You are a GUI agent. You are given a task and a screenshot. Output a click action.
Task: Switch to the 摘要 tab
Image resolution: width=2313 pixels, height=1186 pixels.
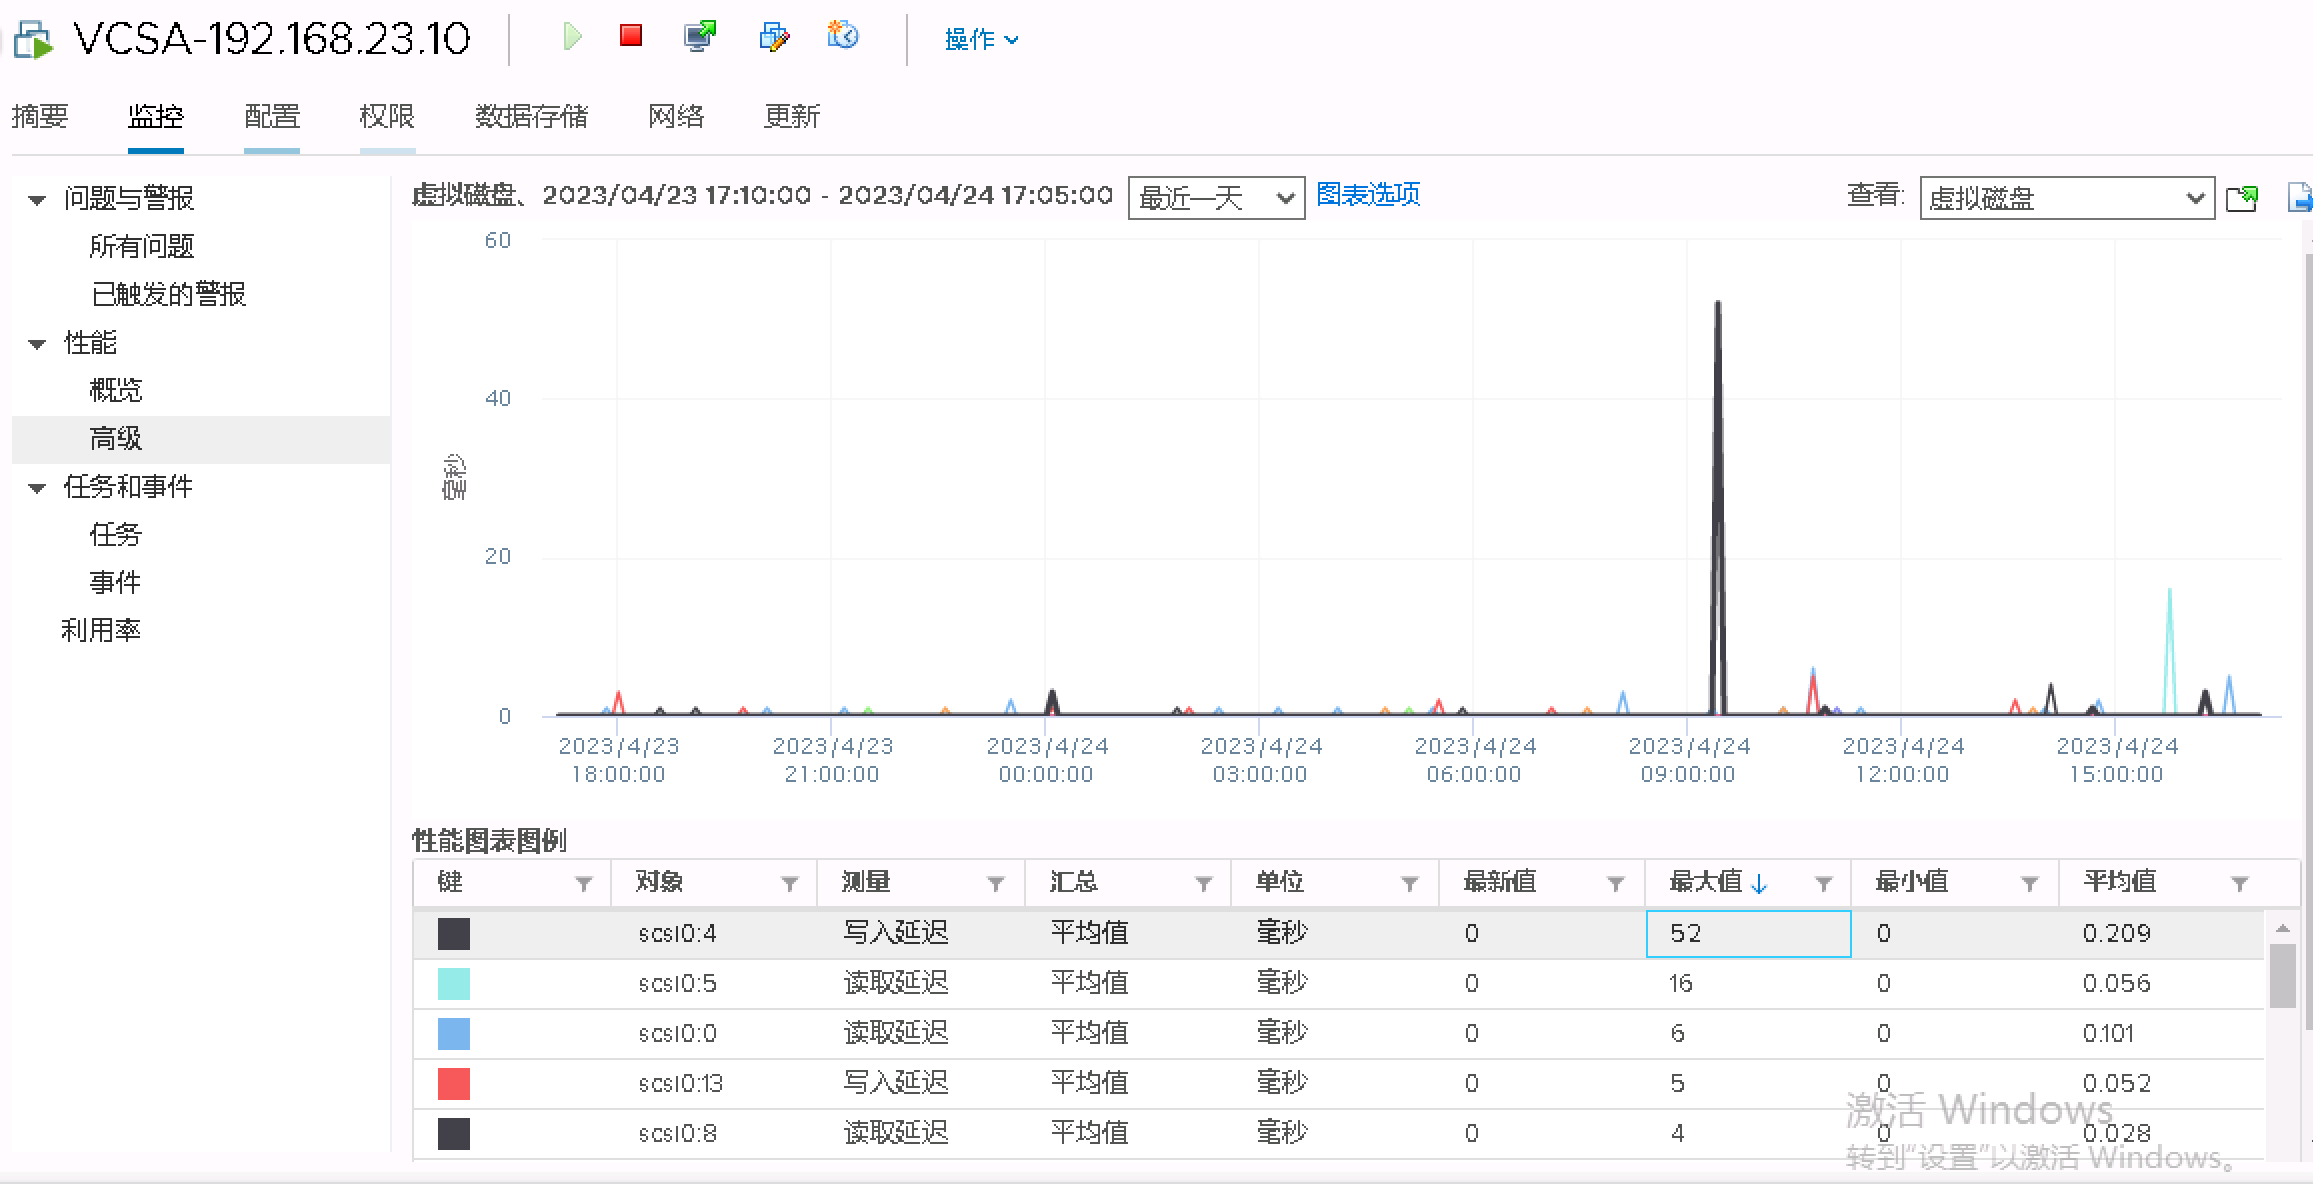click(x=40, y=116)
